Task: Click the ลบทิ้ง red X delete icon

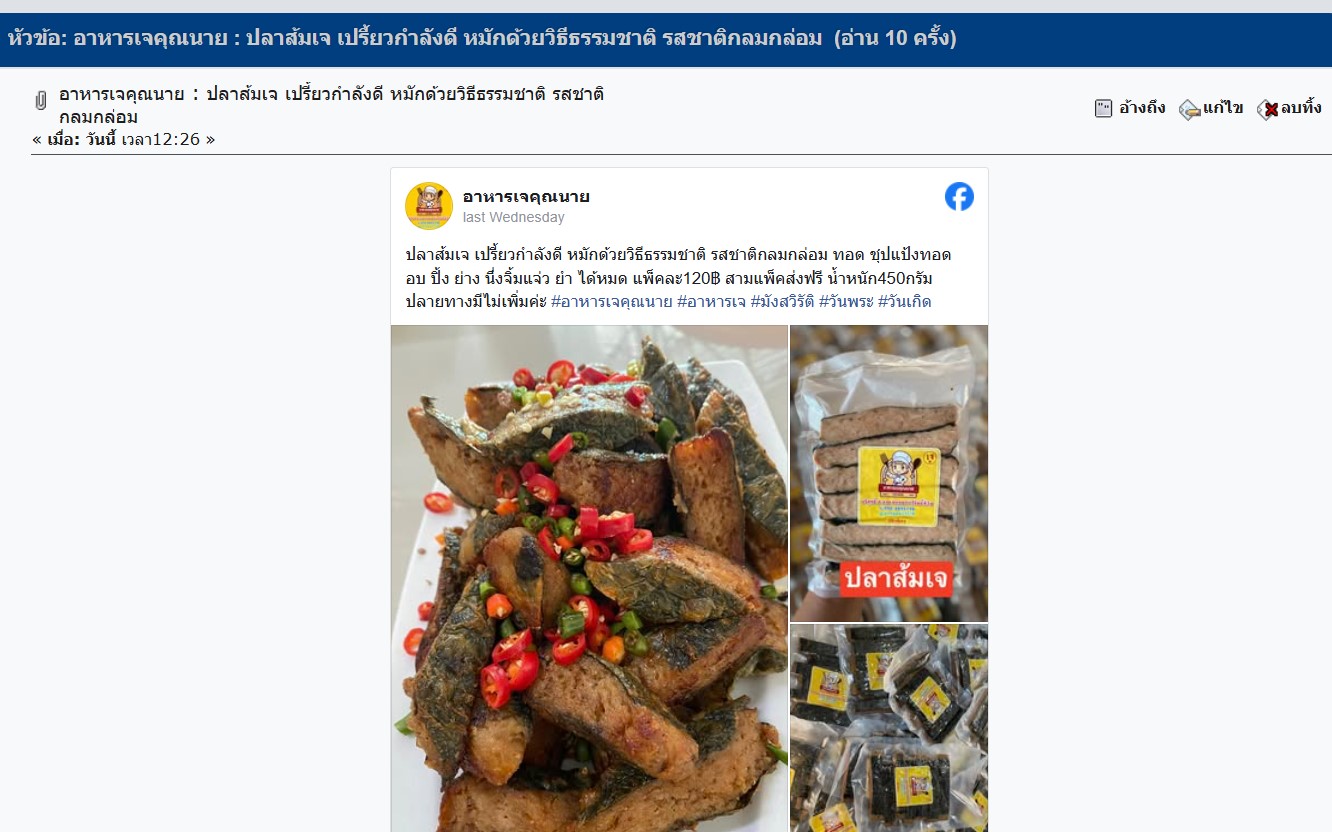Action: point(1267,109)
